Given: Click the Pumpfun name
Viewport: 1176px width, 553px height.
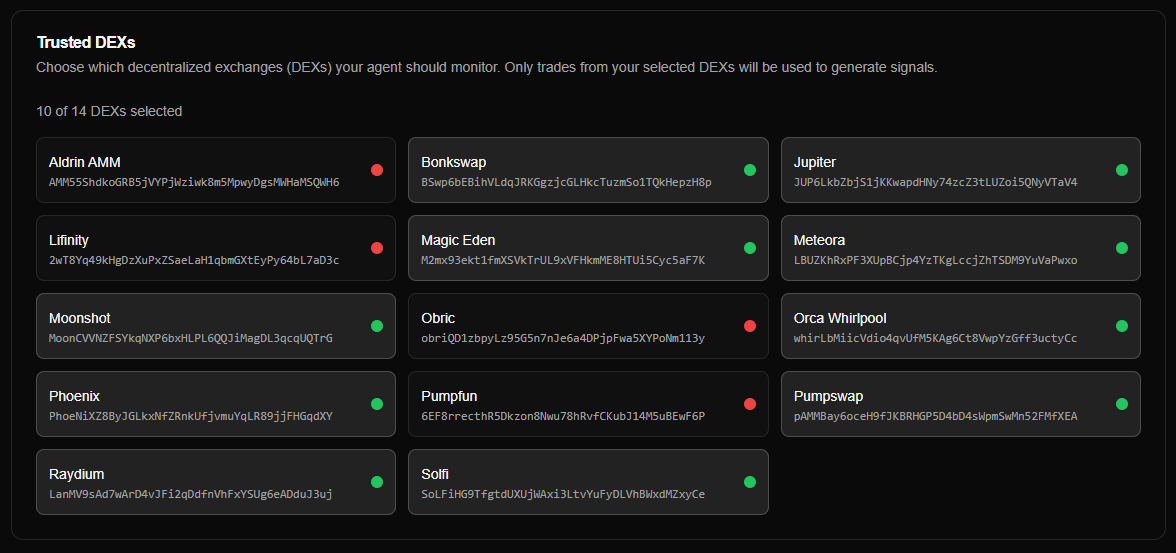Looking at the screenshot, I should coord(449,396).
